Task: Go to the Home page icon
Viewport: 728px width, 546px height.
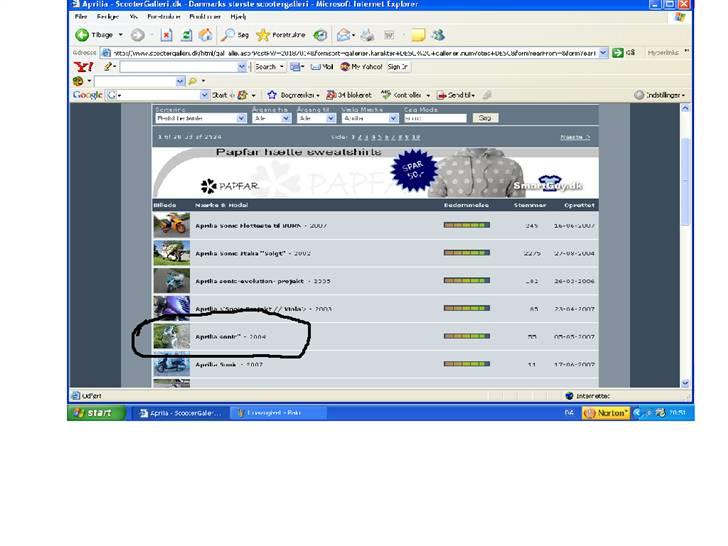Action: click(x=205, y=35)
